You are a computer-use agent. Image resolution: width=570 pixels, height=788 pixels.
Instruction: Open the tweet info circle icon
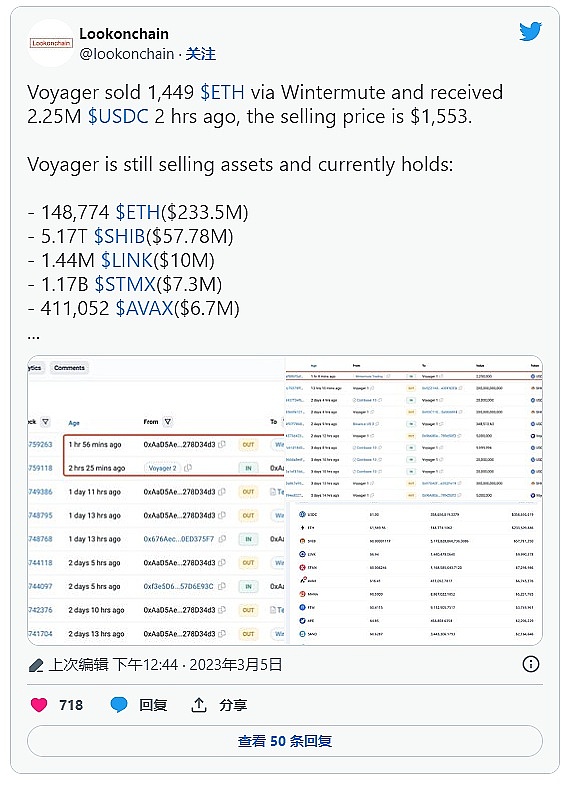pos(531,664)
